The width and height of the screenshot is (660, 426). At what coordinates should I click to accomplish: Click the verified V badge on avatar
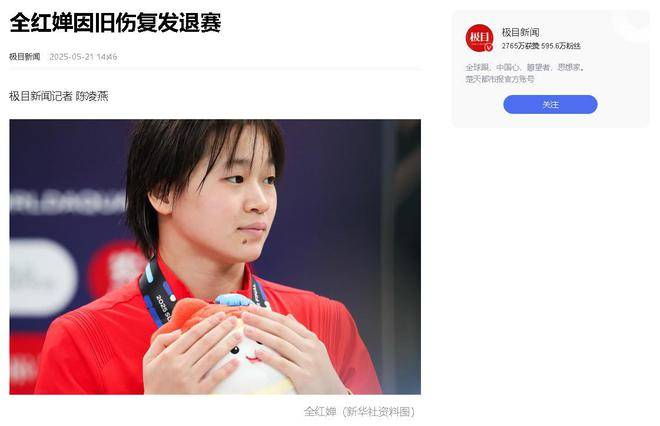[489, 48]
